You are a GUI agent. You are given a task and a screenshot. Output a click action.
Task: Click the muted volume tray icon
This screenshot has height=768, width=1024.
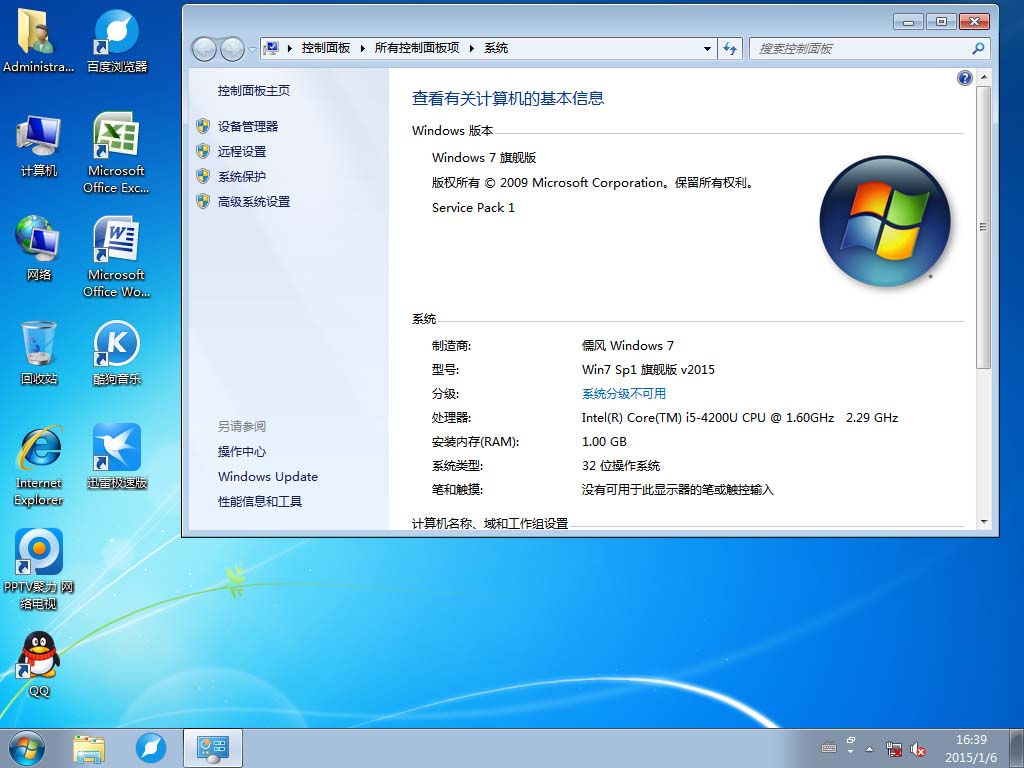pyautogui.click(x=918, y=749)
